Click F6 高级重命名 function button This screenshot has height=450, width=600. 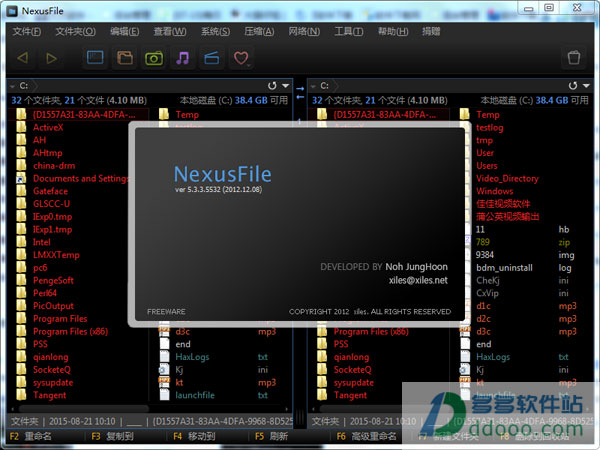coord(366,436)
